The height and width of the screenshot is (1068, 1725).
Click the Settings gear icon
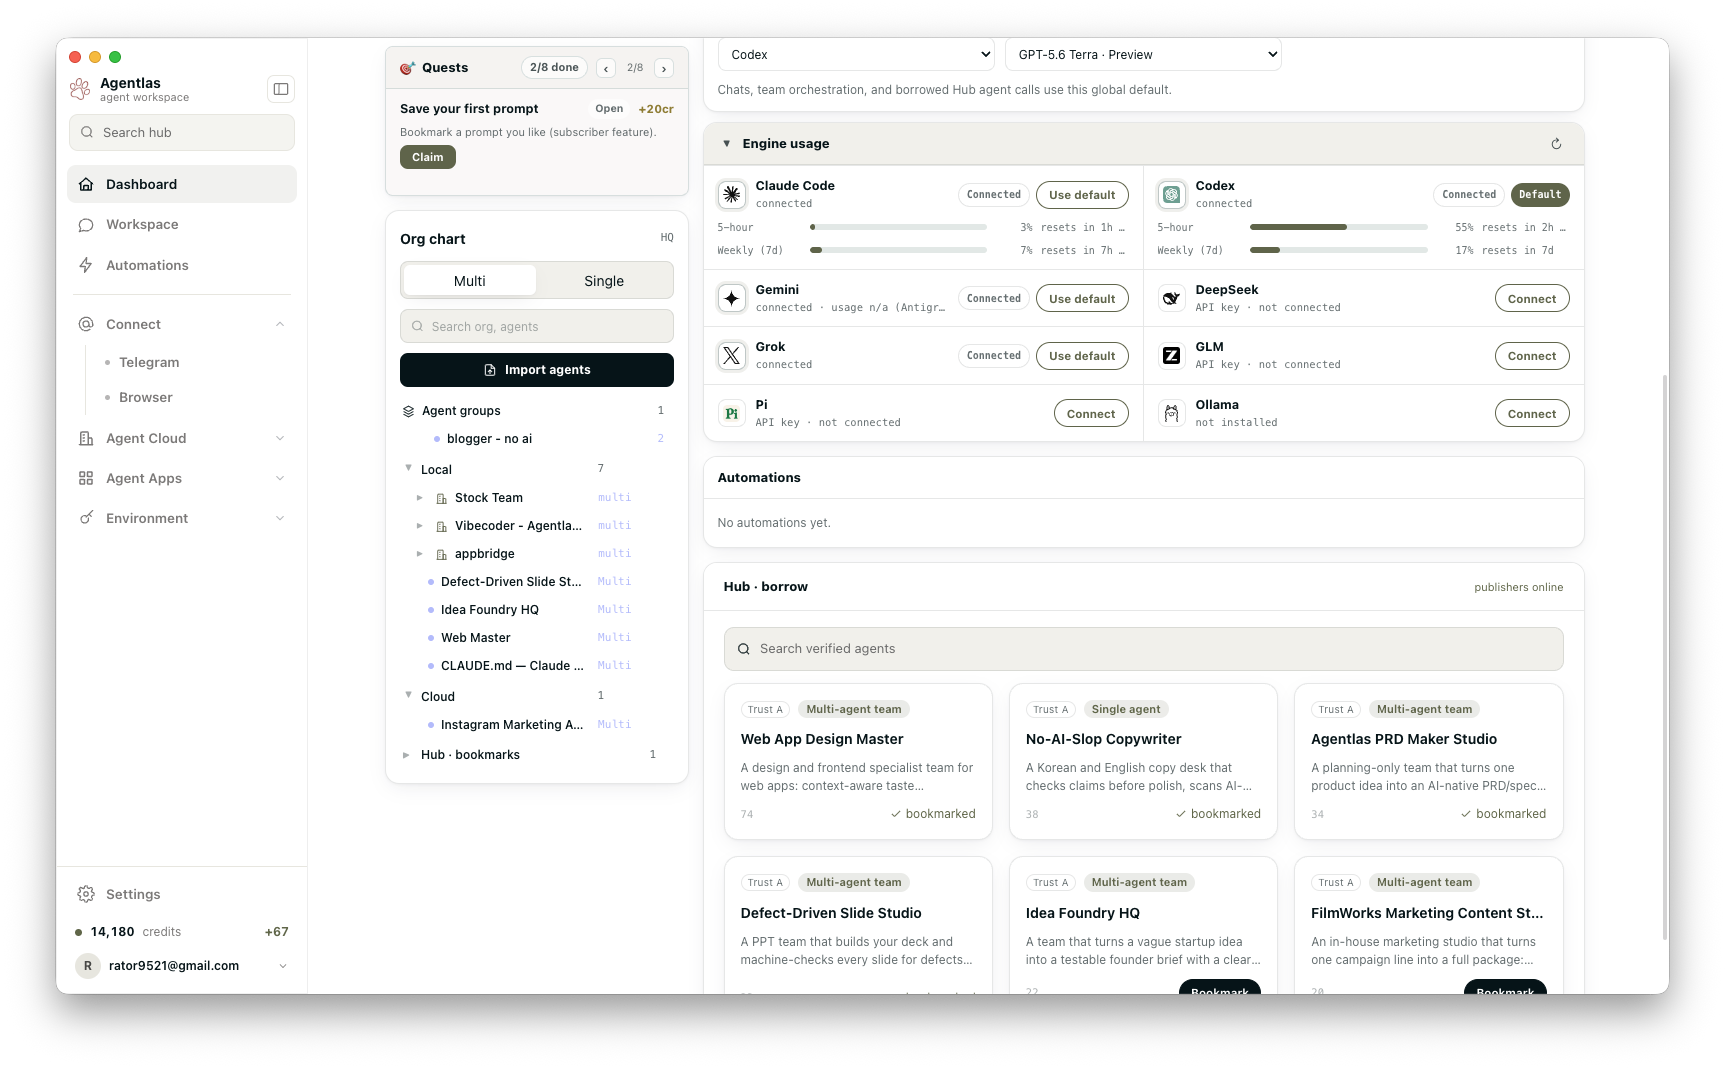86,894
